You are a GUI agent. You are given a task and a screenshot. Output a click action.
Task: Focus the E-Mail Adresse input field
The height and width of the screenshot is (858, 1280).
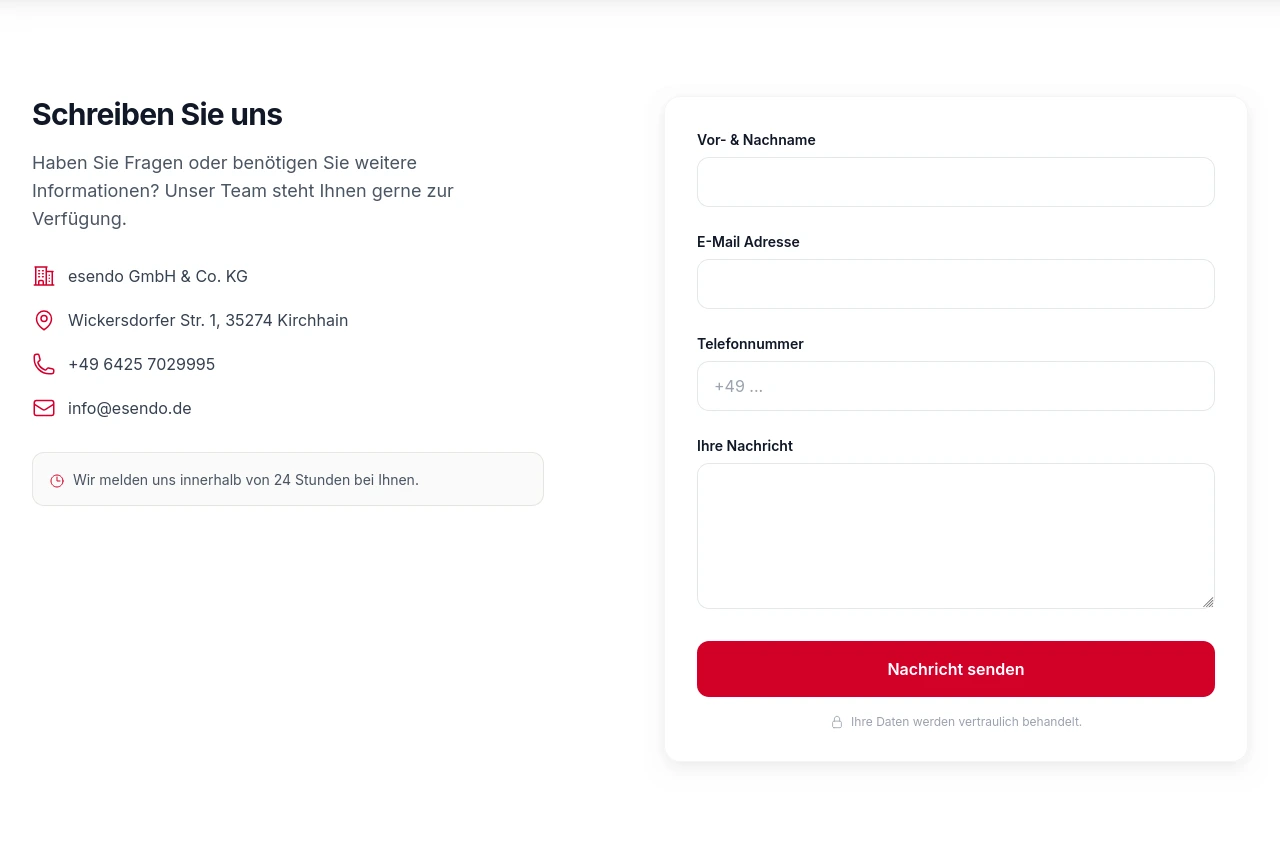tap(955, 284)
